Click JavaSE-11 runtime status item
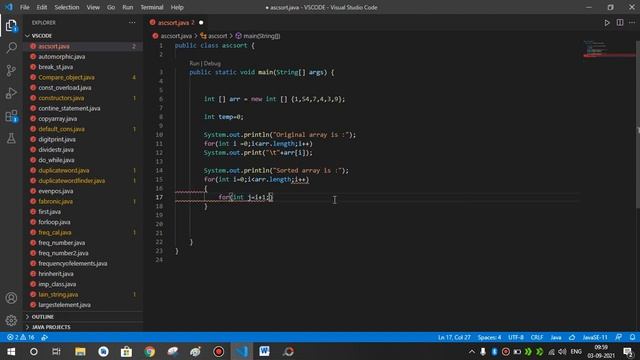This screenshot has height=360, width=640. [x=595, y=337]
